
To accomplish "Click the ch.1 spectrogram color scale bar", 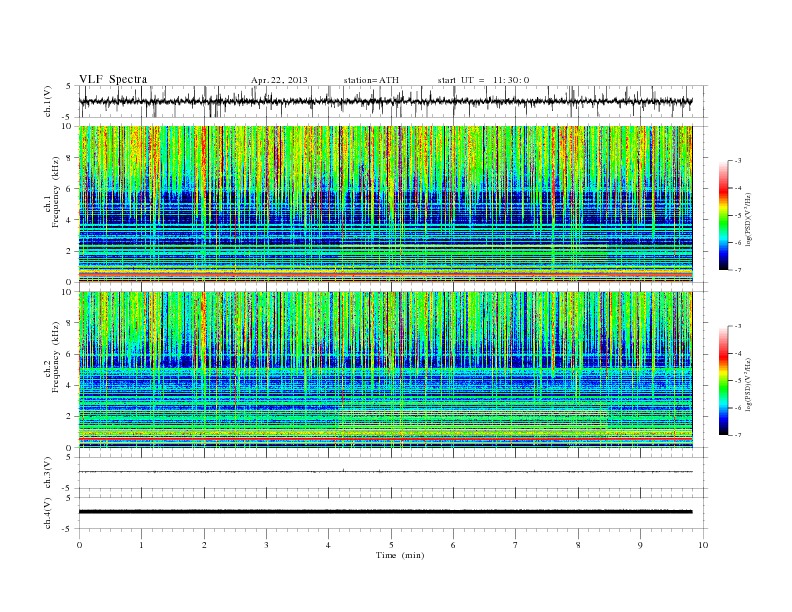I will (723, 216).
